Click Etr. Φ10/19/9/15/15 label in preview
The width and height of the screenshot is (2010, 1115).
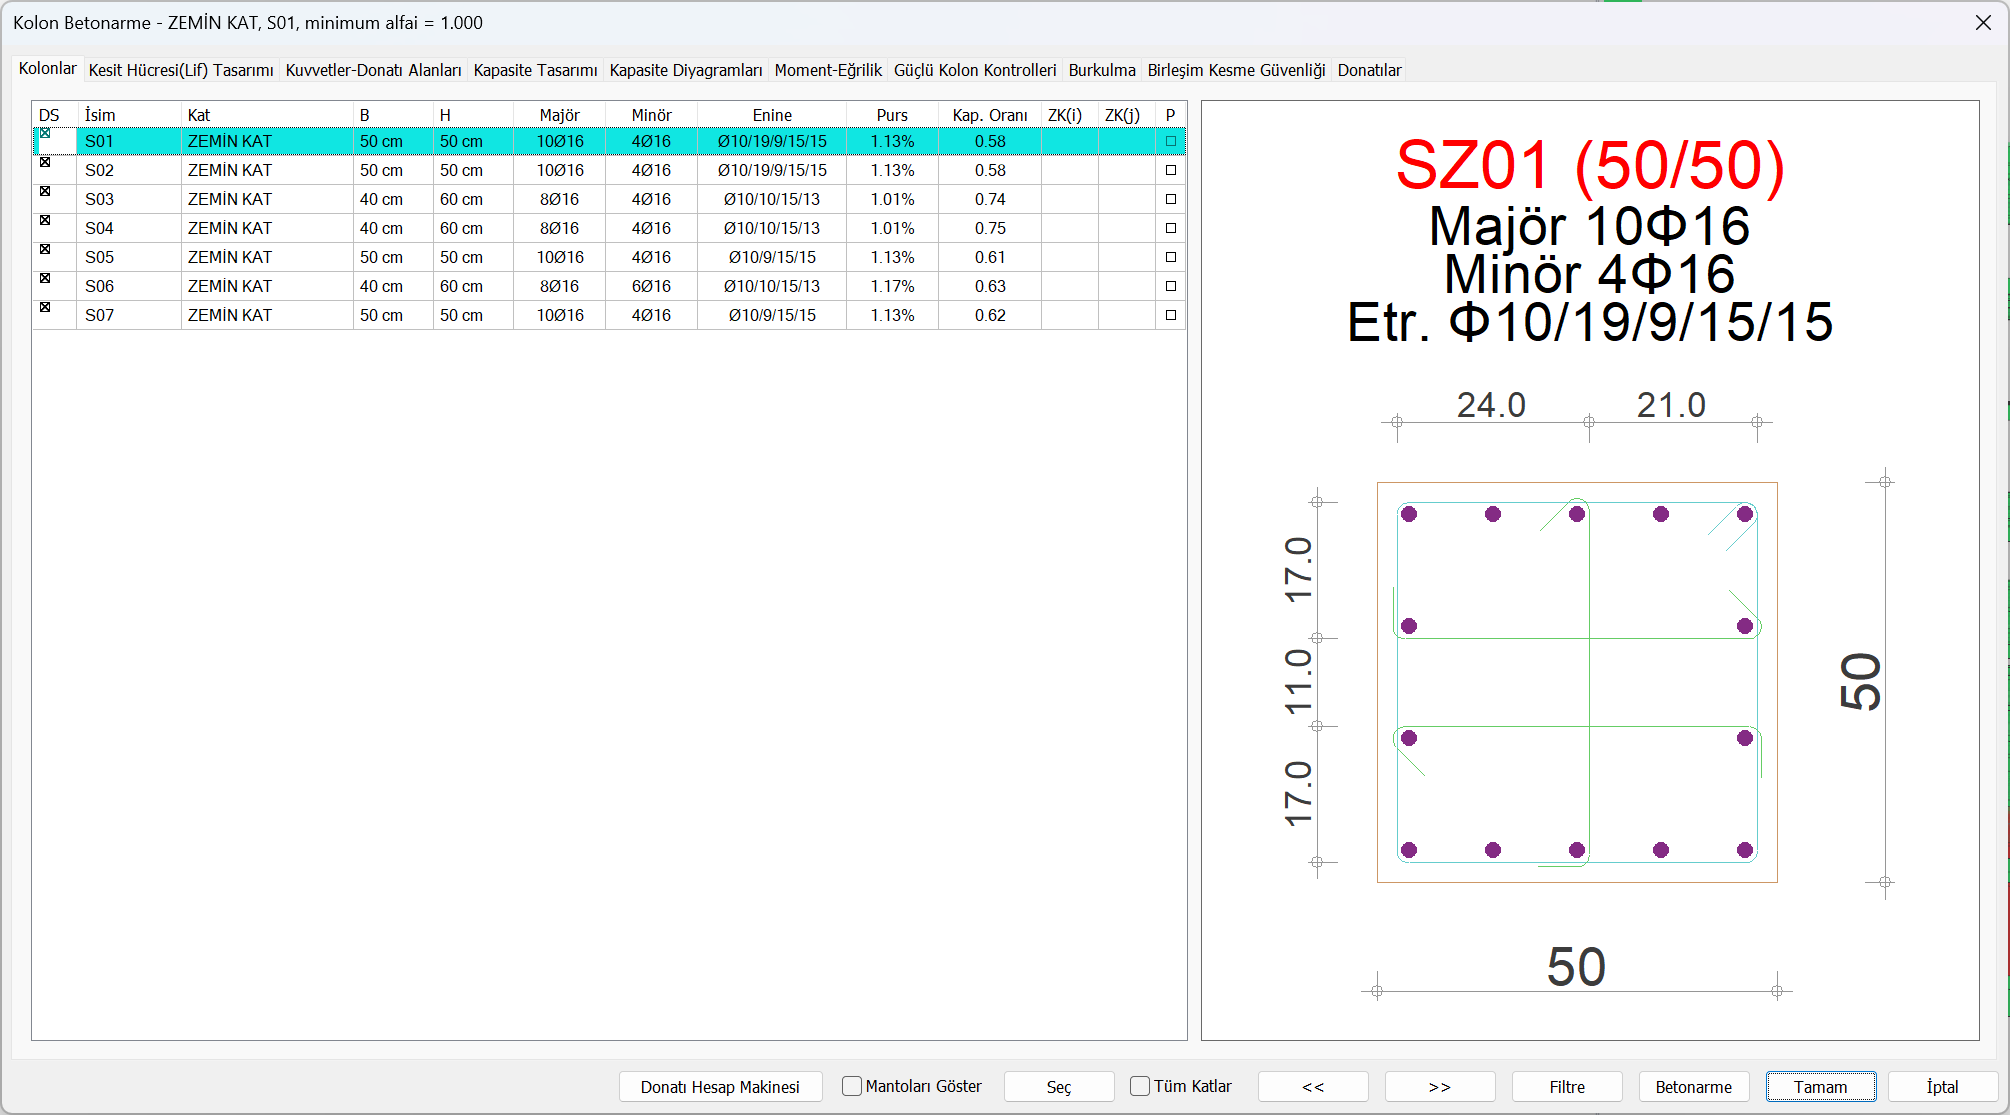point(1590,322)
